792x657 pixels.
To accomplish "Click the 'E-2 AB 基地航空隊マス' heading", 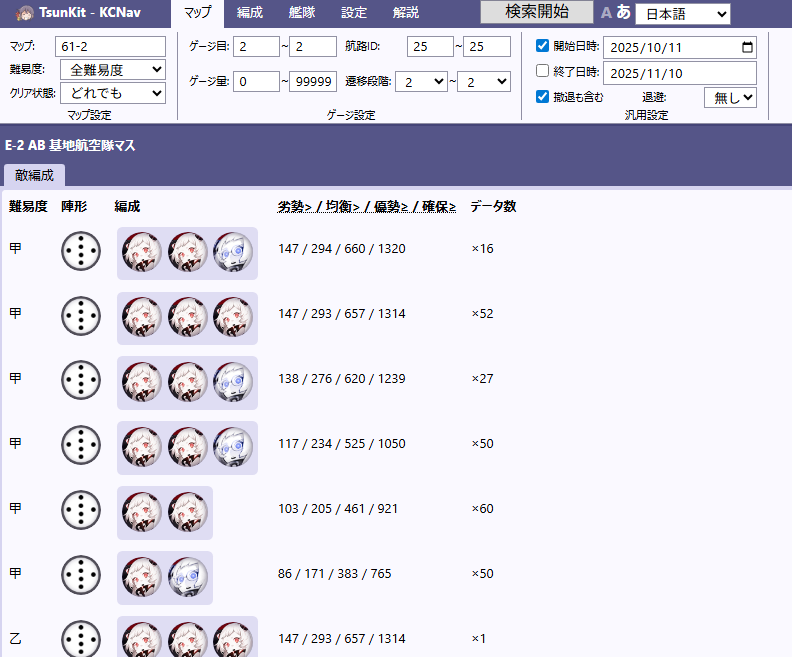I will [x=70, y=145].
